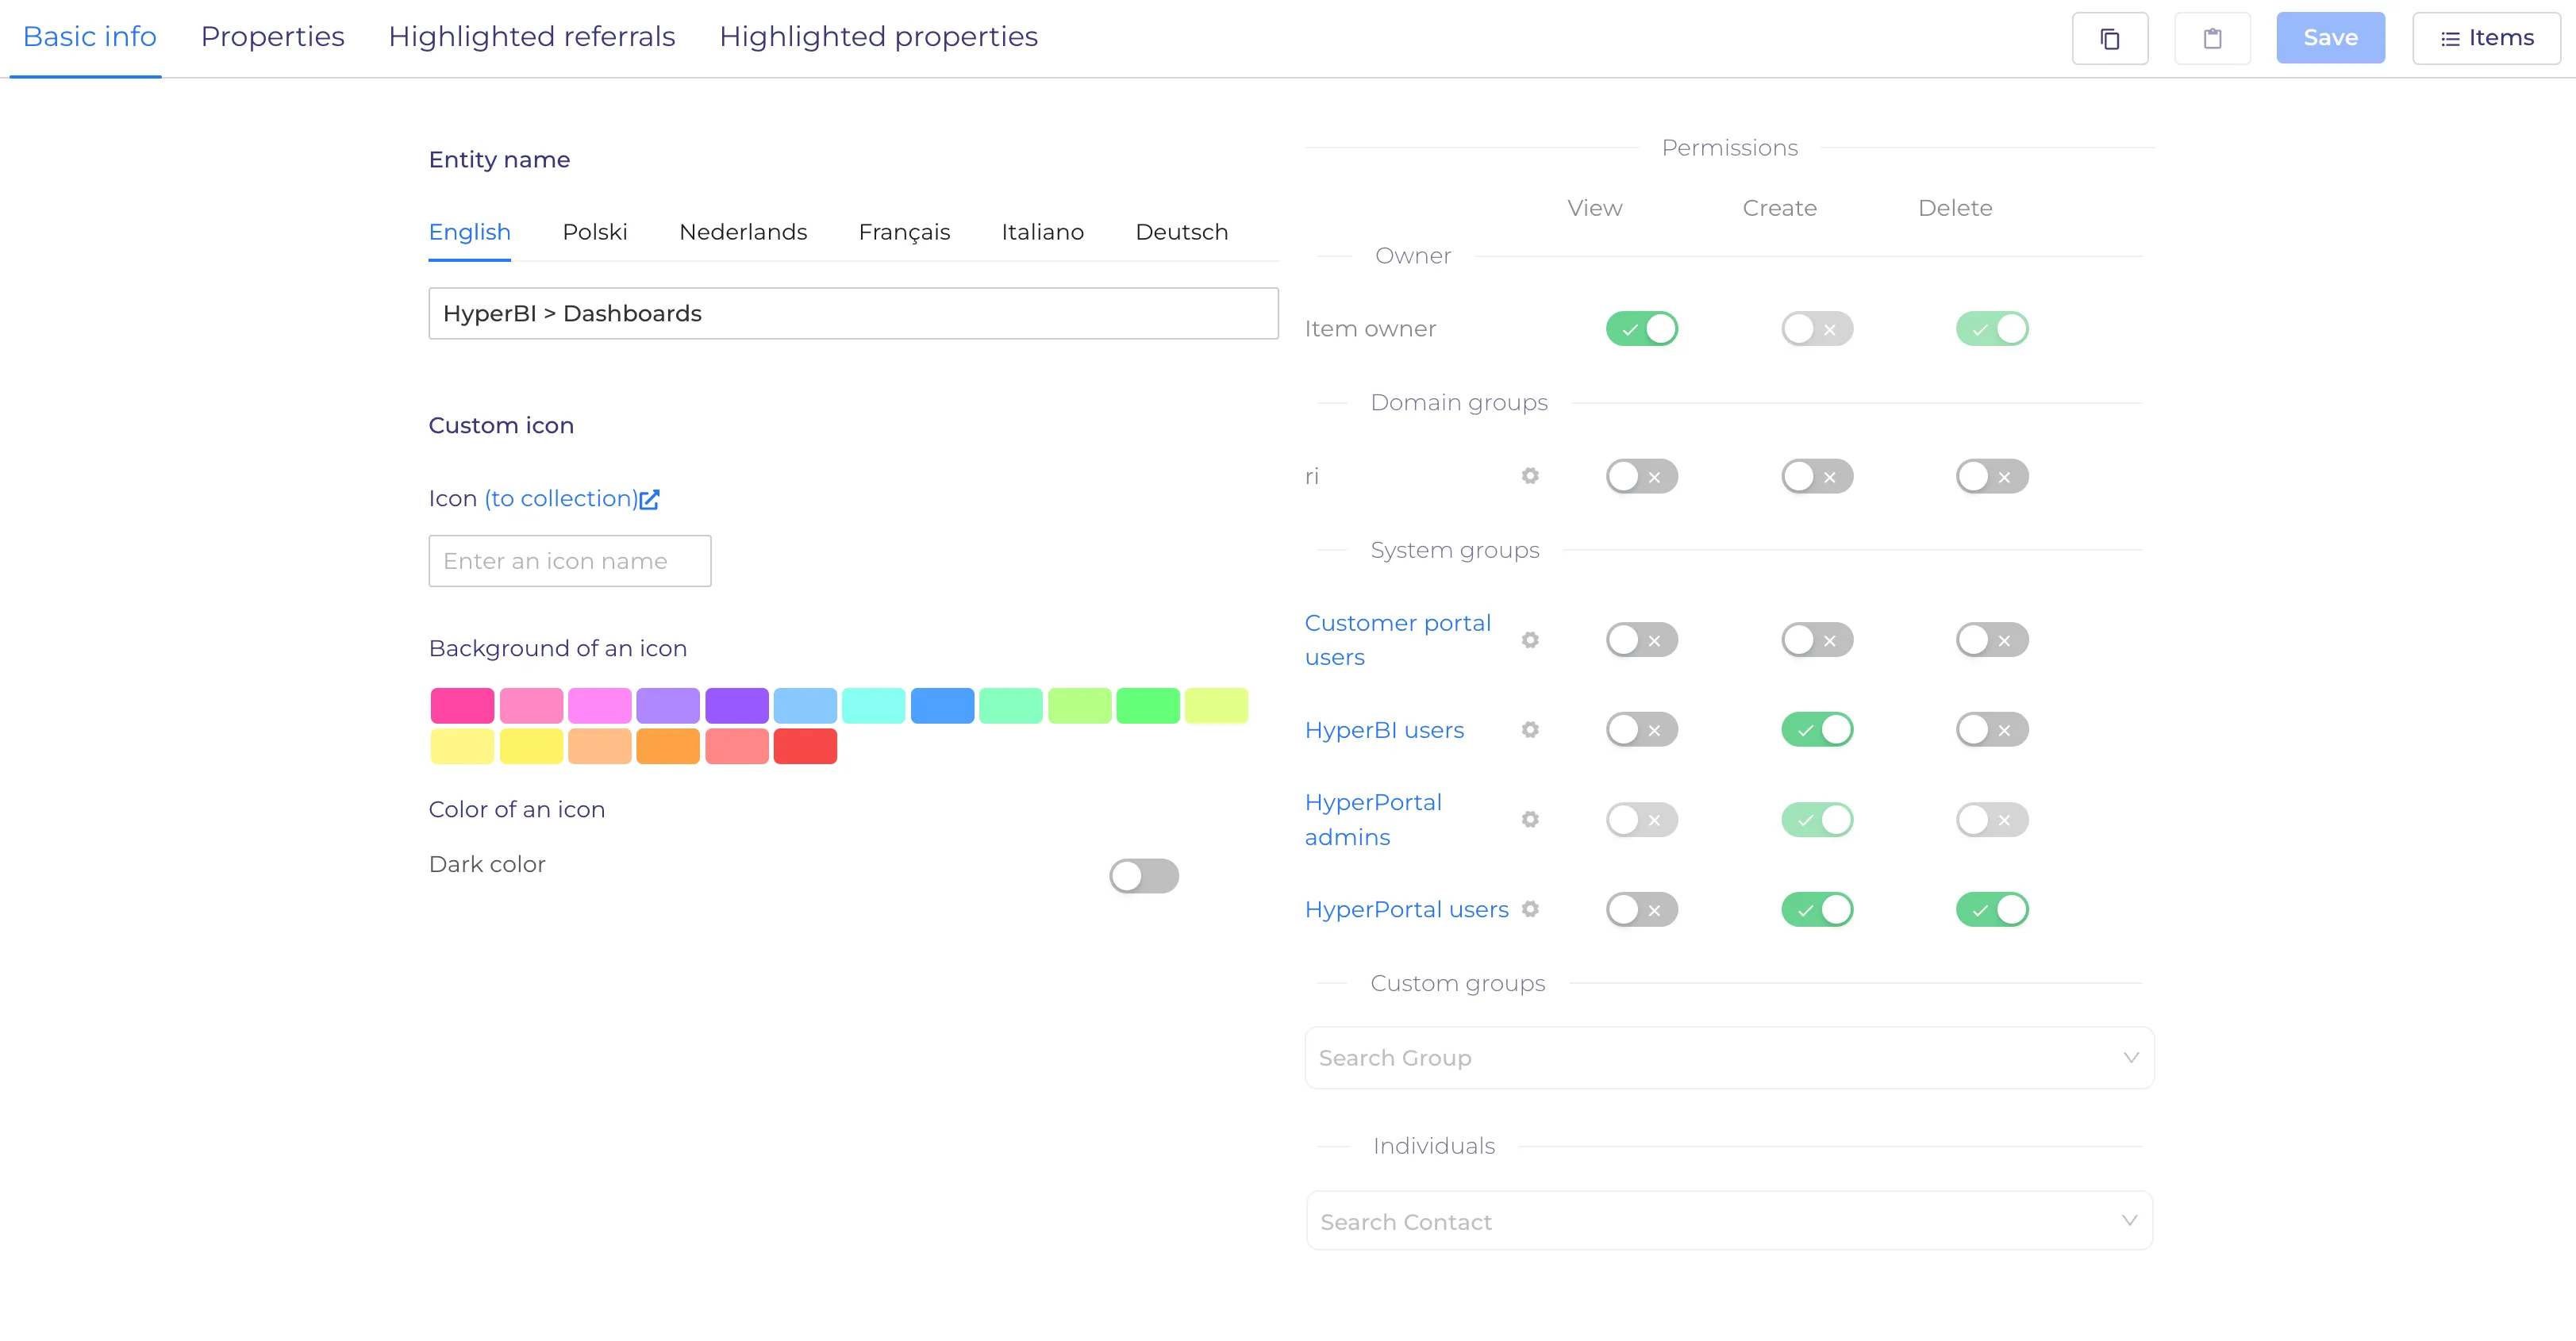
Task: Open the Search Group dropdown
Action: 1729,1058
